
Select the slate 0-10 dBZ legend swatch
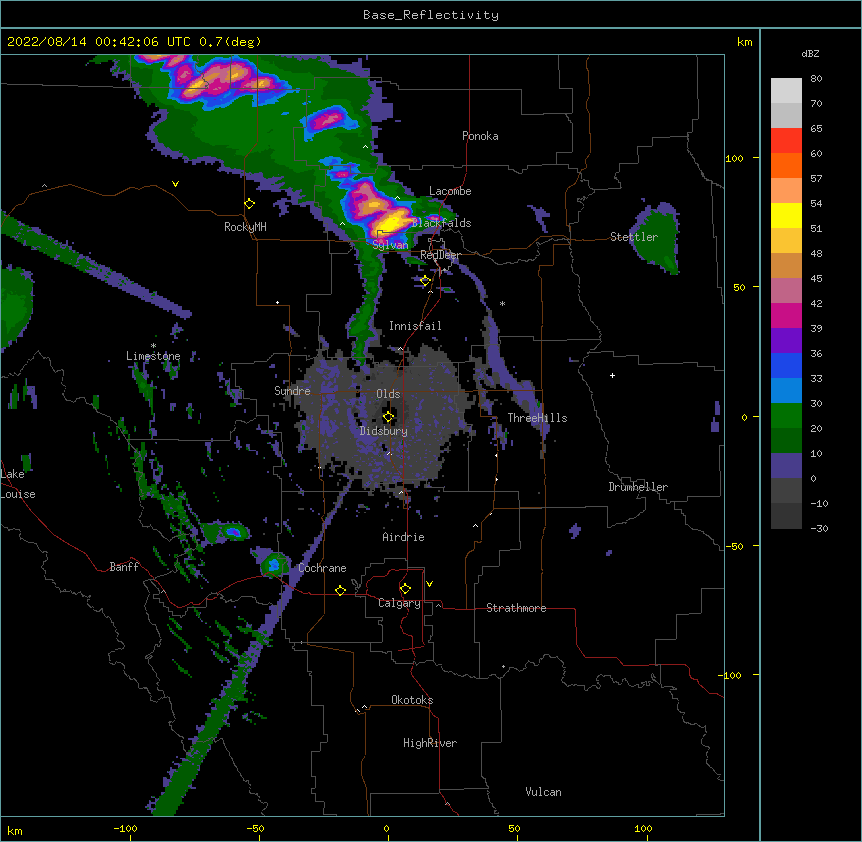coord(786,466)
